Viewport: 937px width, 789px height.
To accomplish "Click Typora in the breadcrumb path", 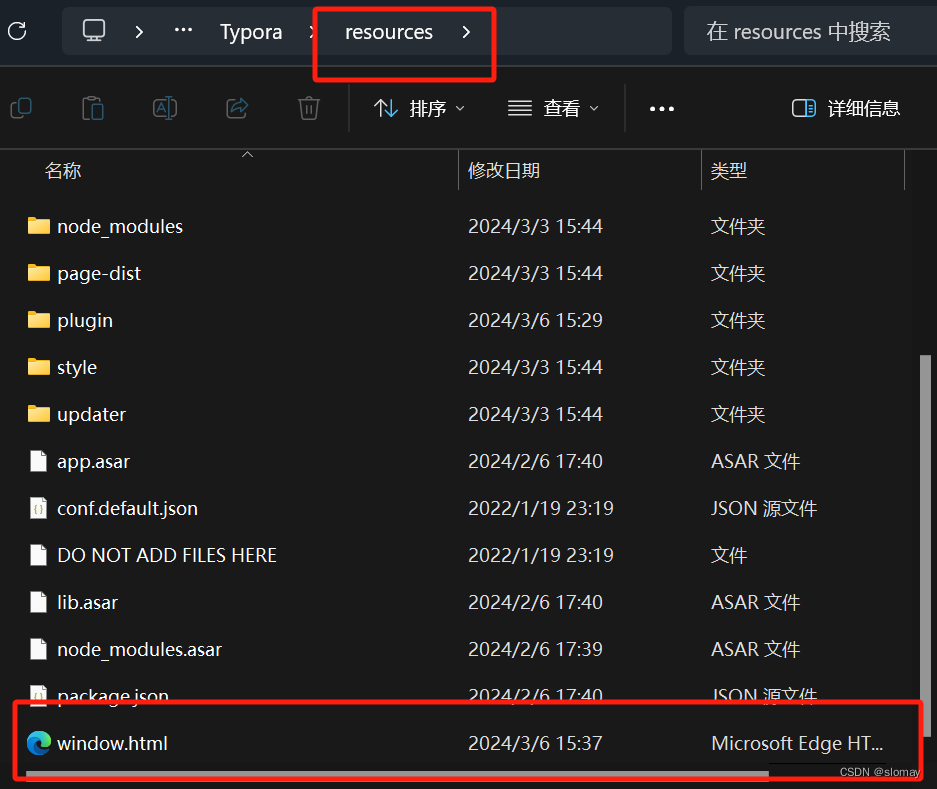I will point(250,31).
